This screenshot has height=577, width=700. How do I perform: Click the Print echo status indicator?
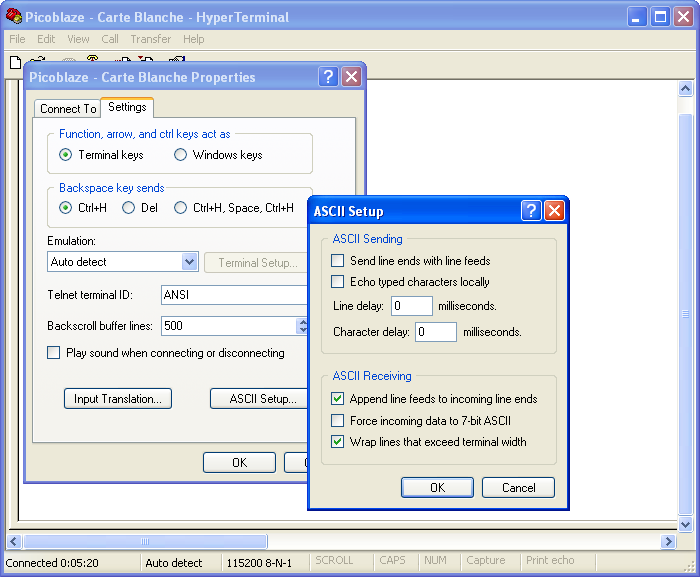550,560
